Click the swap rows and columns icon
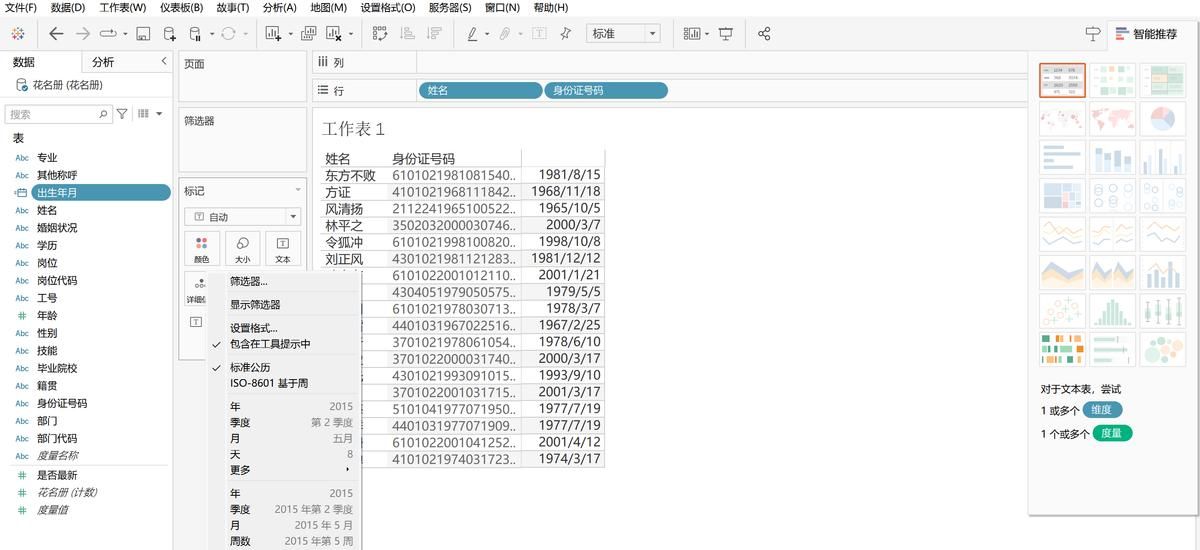1200x550 pixels. pyautogui.click(x=380, y=34)
